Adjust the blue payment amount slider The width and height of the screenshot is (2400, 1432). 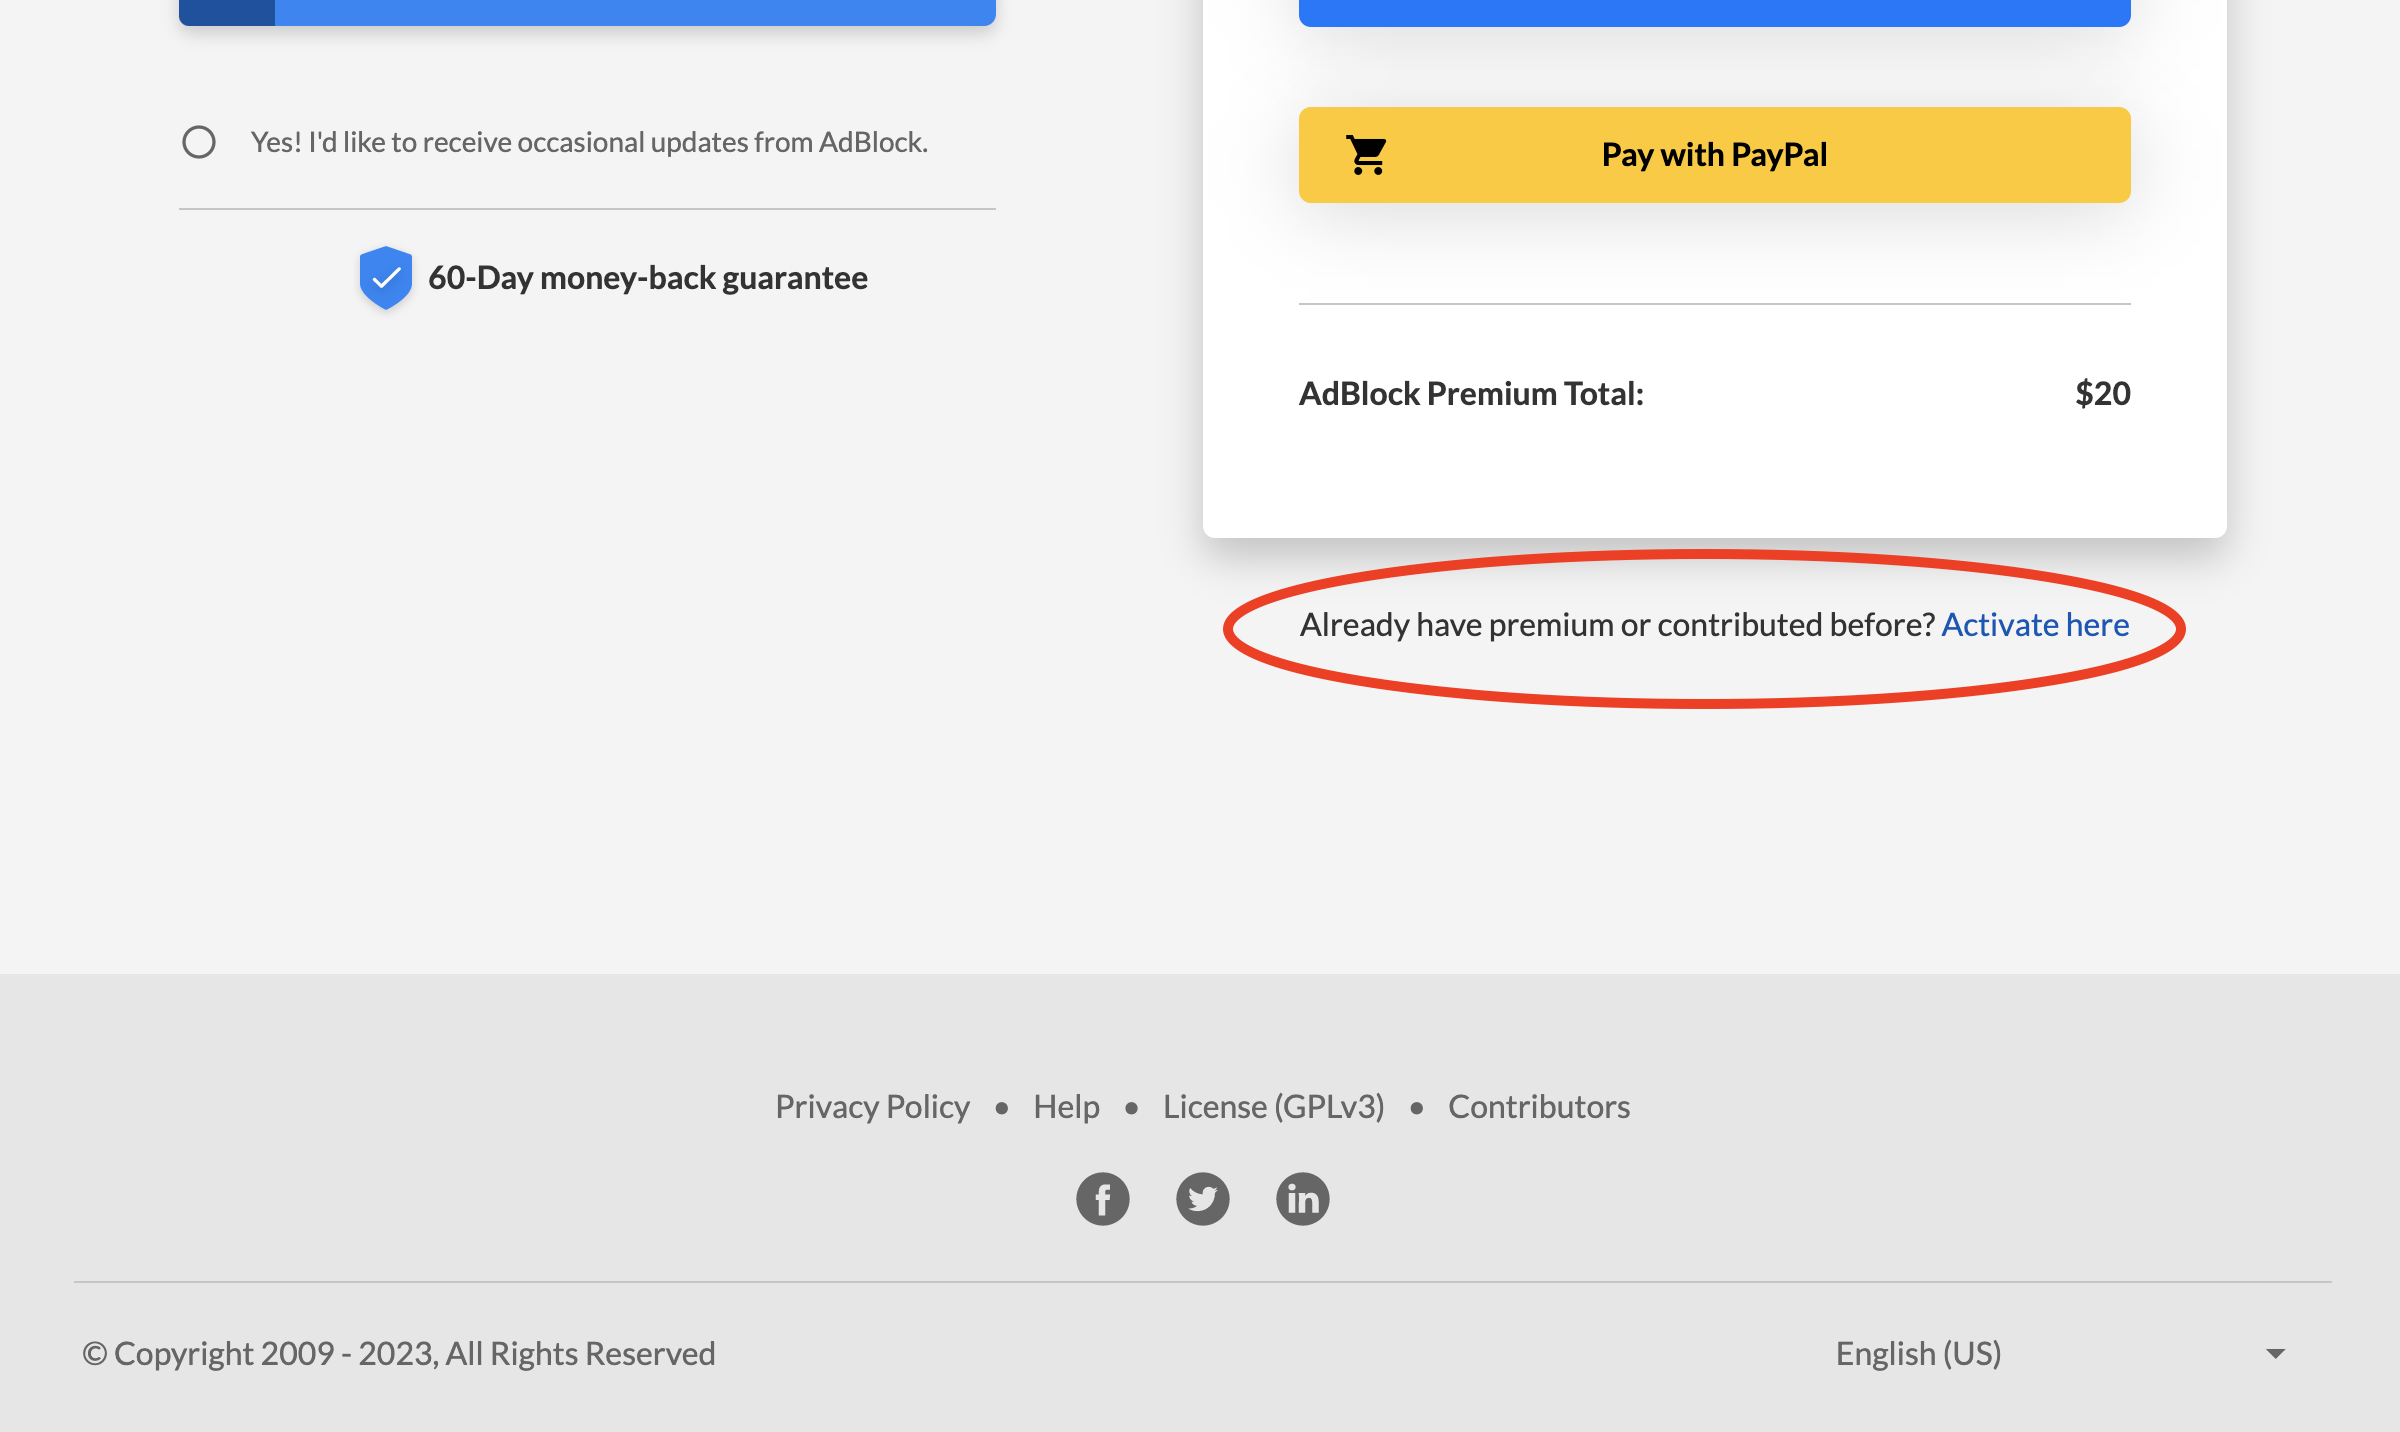[x=586, y=10]
